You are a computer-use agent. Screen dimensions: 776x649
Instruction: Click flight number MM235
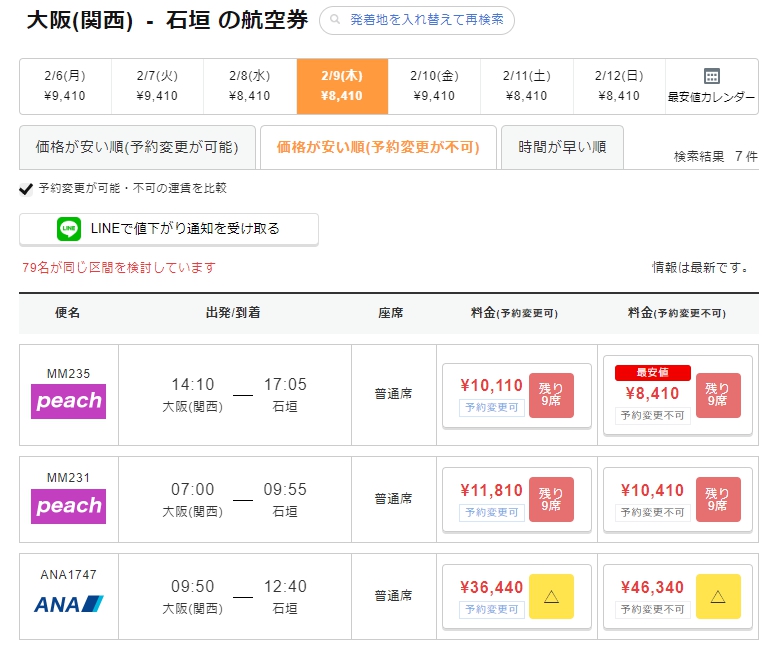coord(68,374)
